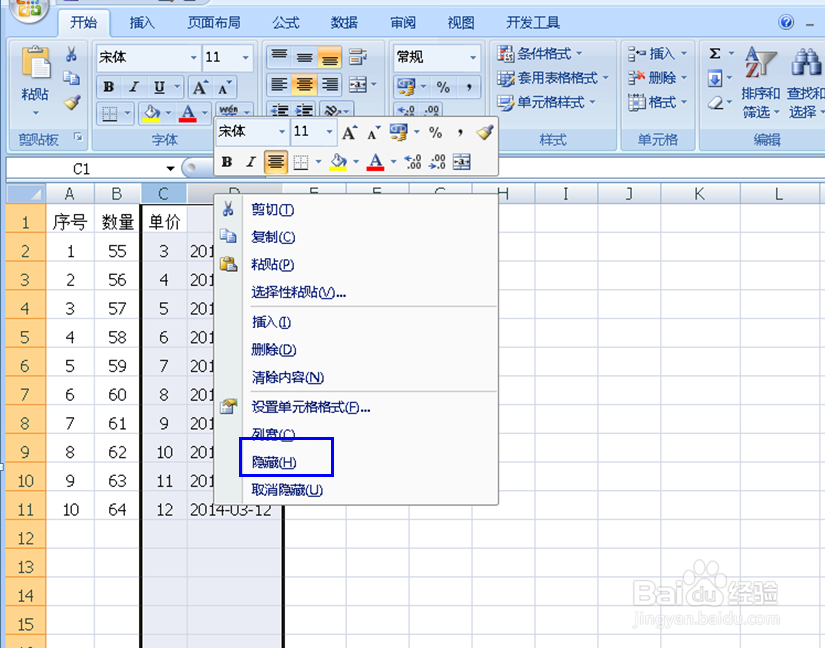The height and width of the screenshot is (648, 825).
Task: Toggle underline in the ribbon Font group
Action: click(158, 87)
